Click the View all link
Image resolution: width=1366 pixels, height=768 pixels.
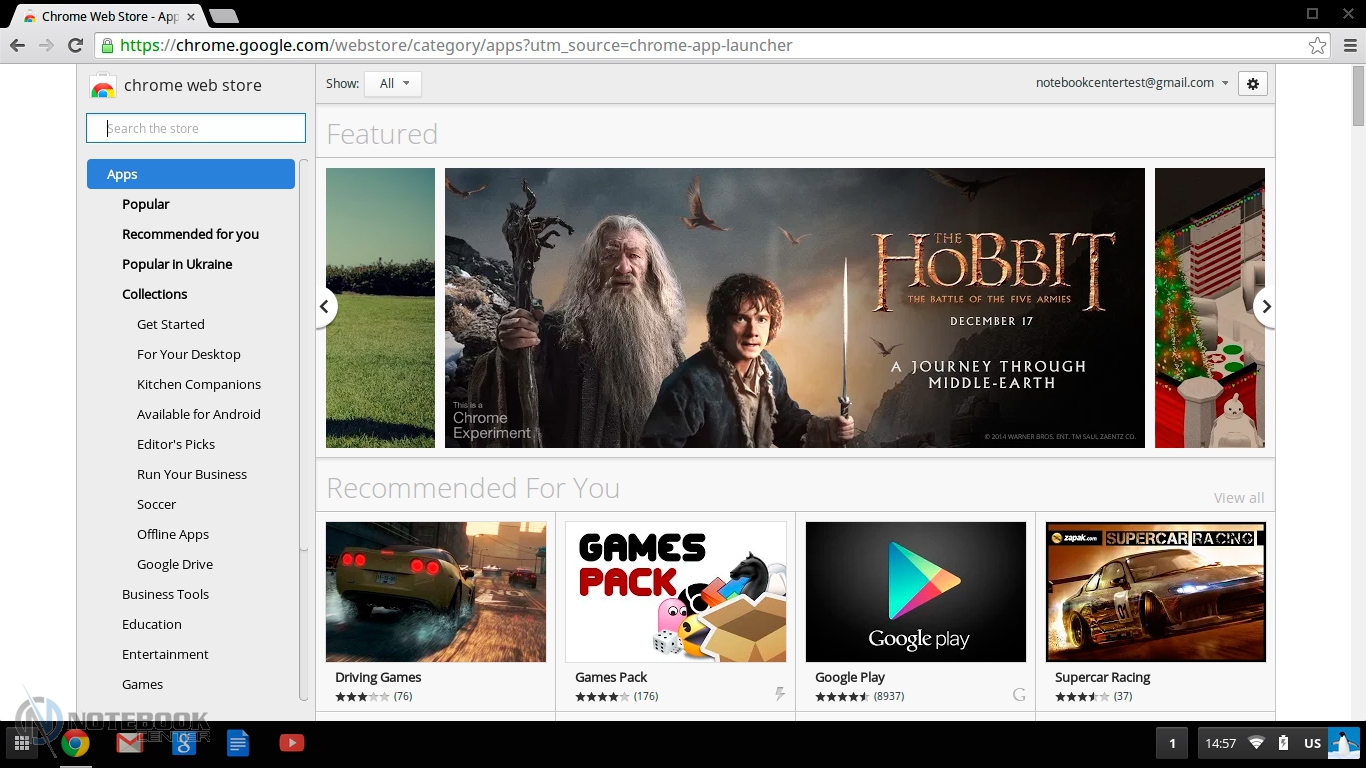pyautogui.click(x=1238, y=498)
